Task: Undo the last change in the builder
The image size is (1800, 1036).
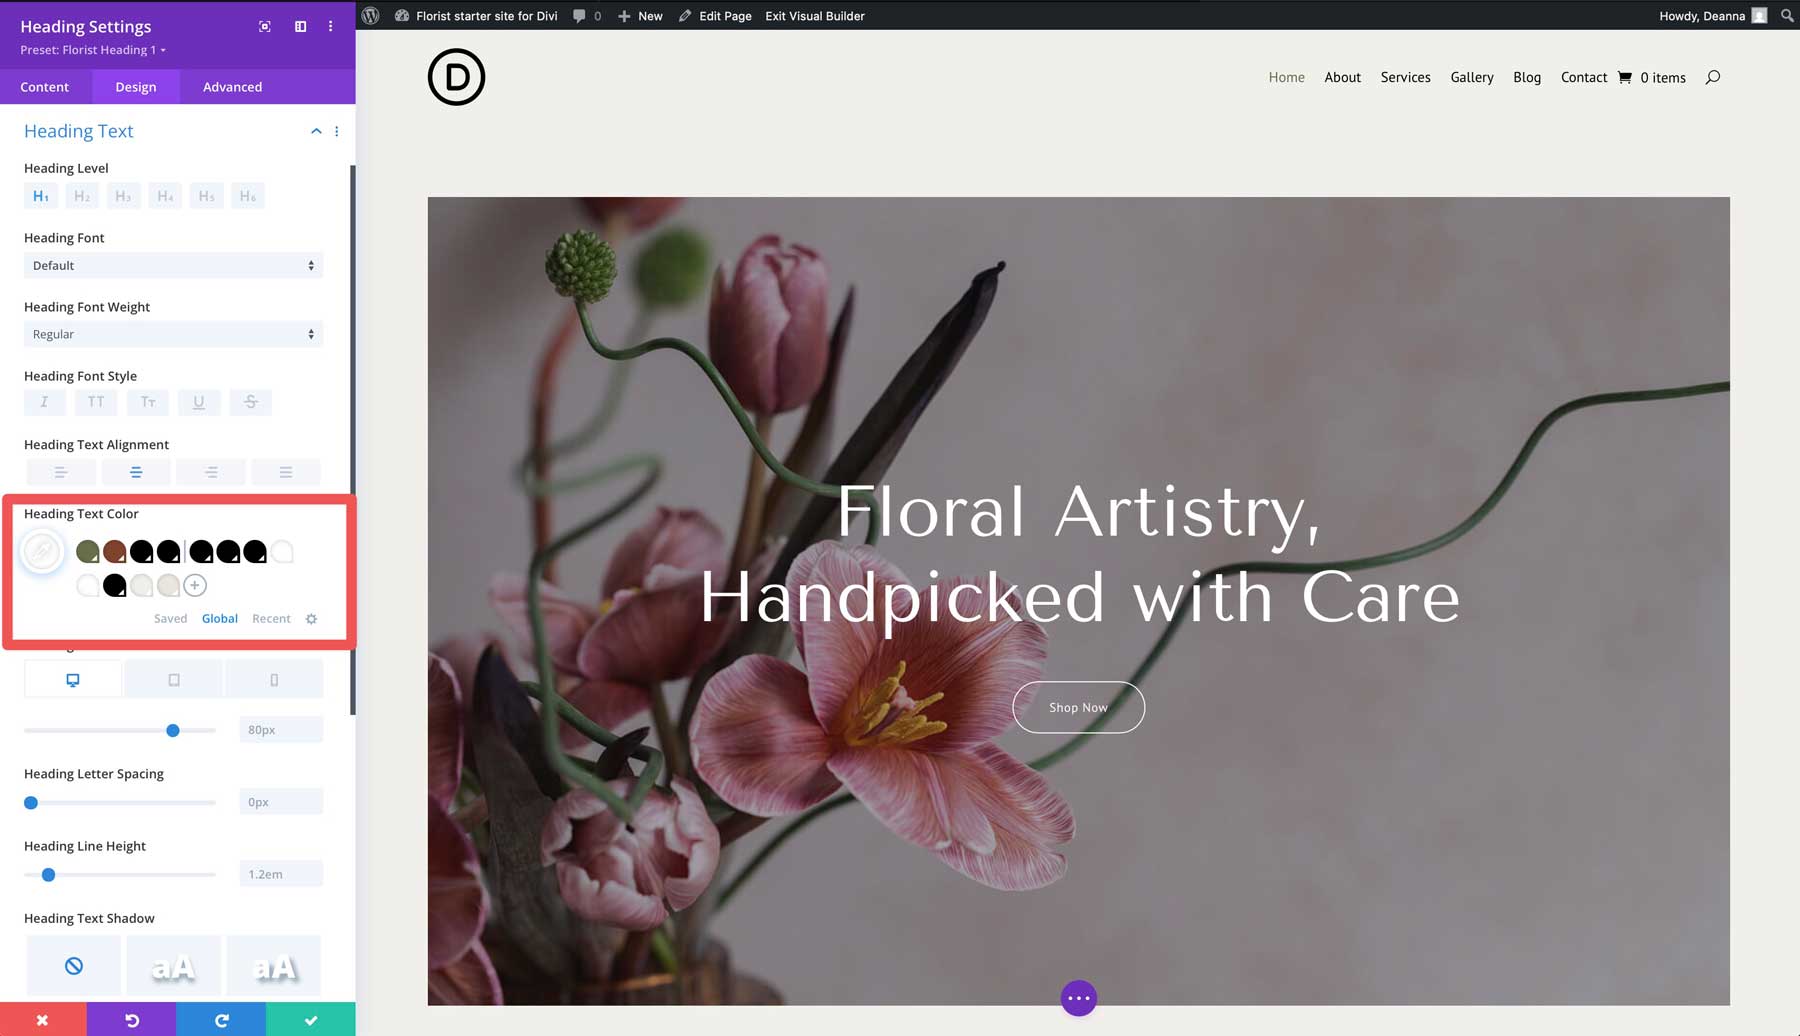Action: (x=131, y=1019)
